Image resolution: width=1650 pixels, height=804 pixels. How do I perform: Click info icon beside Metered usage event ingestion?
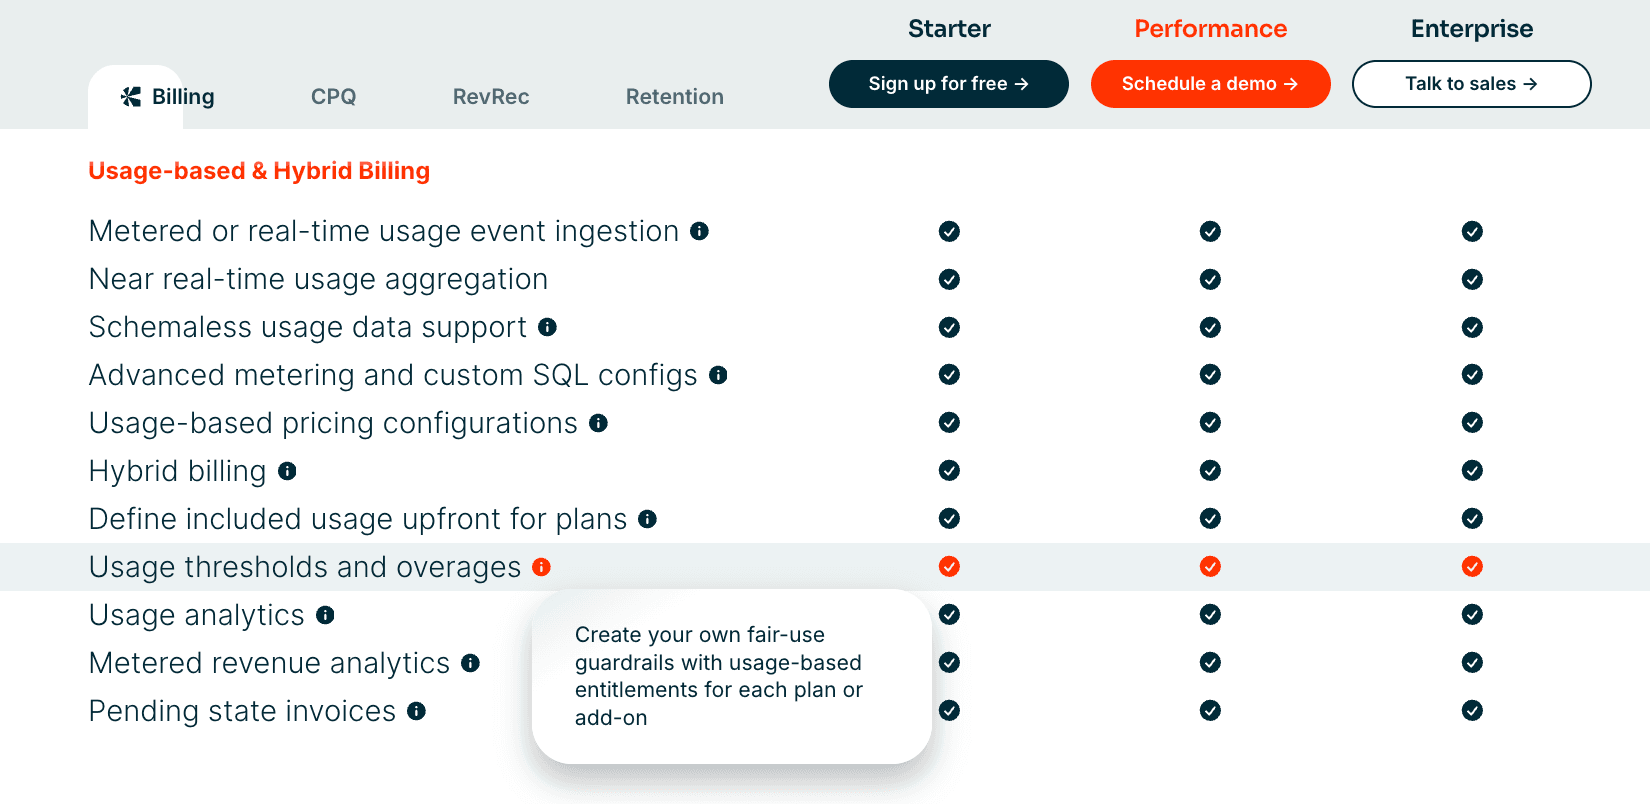click(x=699, y=231)
